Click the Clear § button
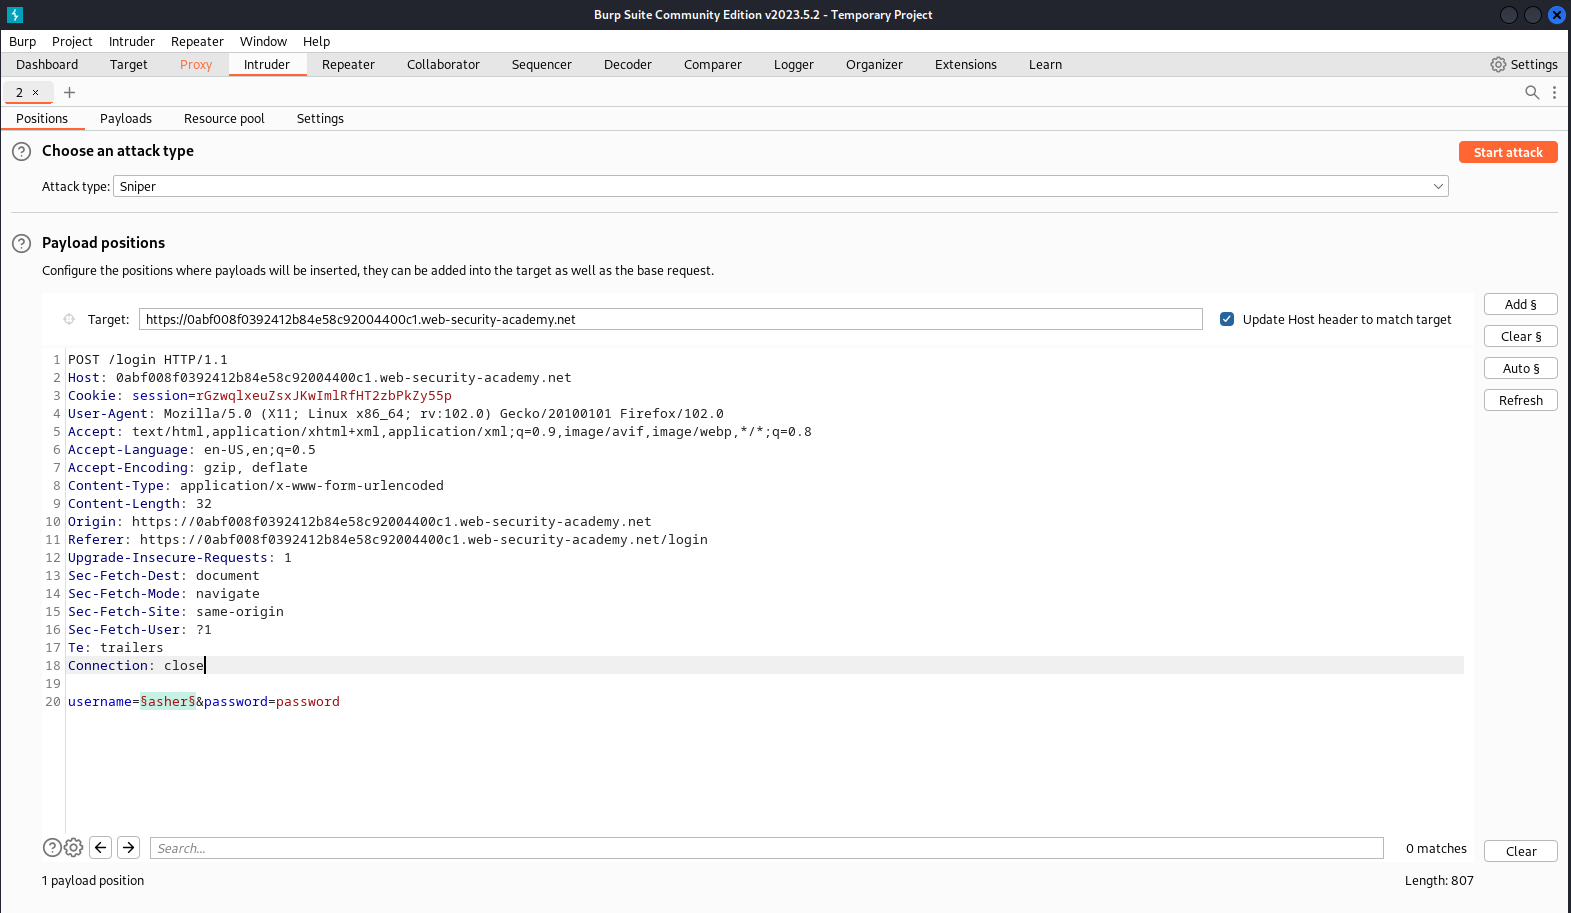 (x=1521, y=336)
